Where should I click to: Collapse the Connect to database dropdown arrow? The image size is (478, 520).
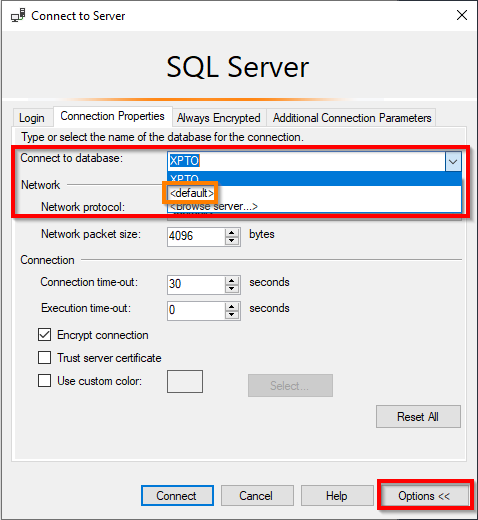tap(453, 161)
